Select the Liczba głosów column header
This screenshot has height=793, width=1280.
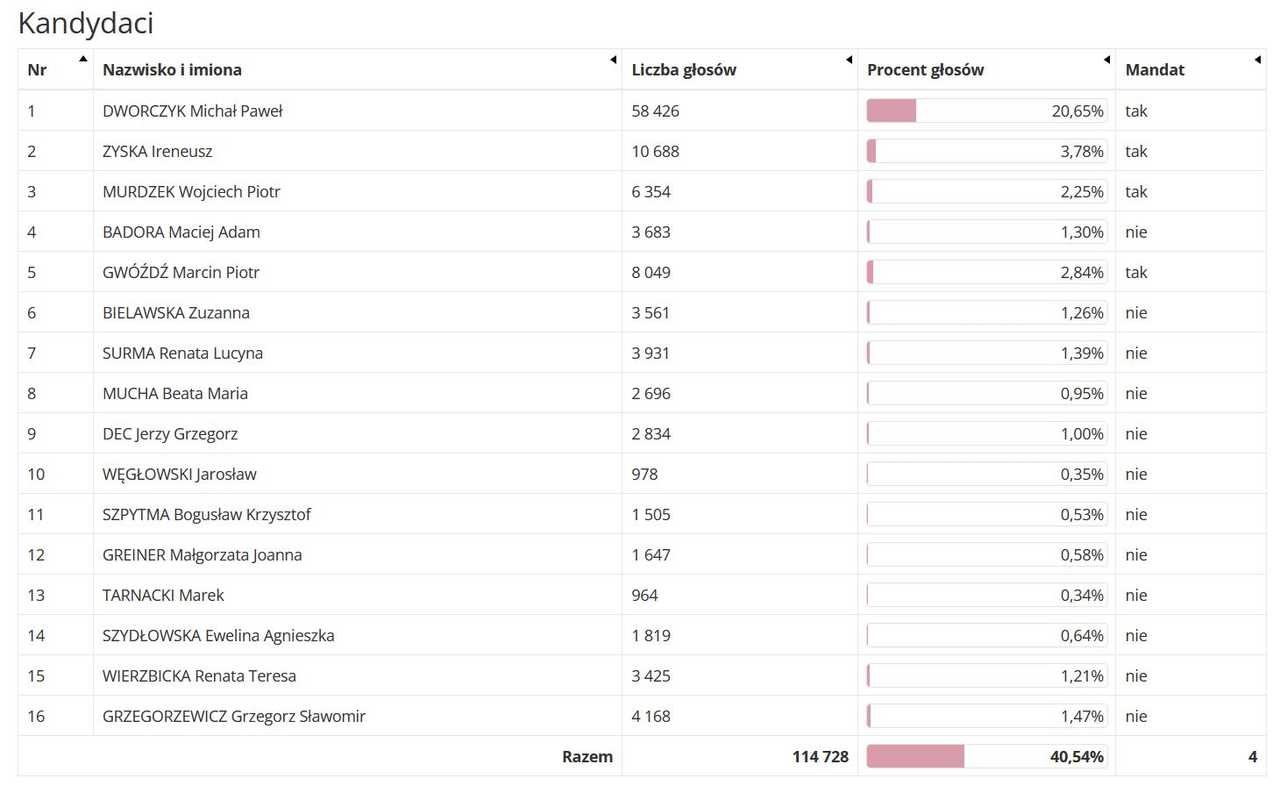740,70
